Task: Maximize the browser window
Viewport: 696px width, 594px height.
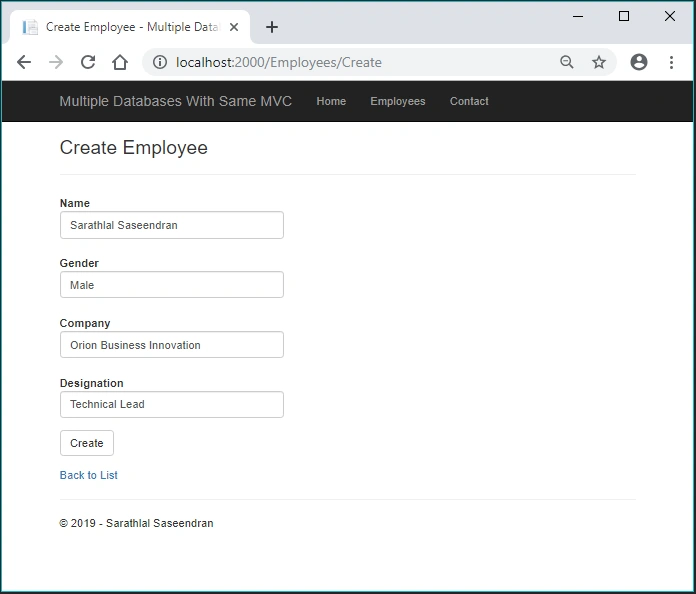Action: point(624,16)
